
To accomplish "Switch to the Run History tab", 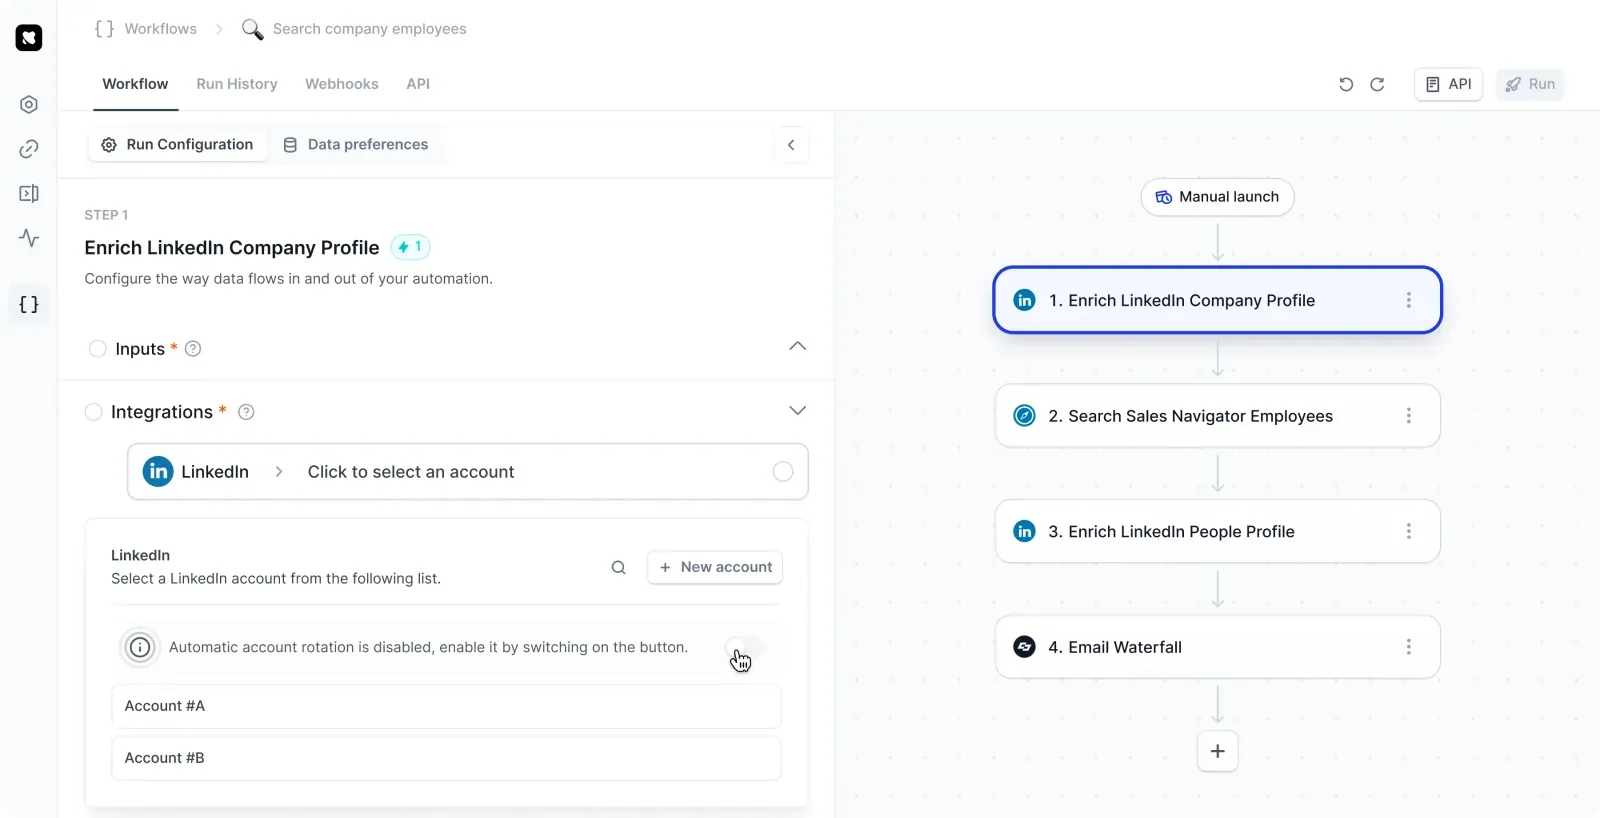I will (x=237, y=84).
